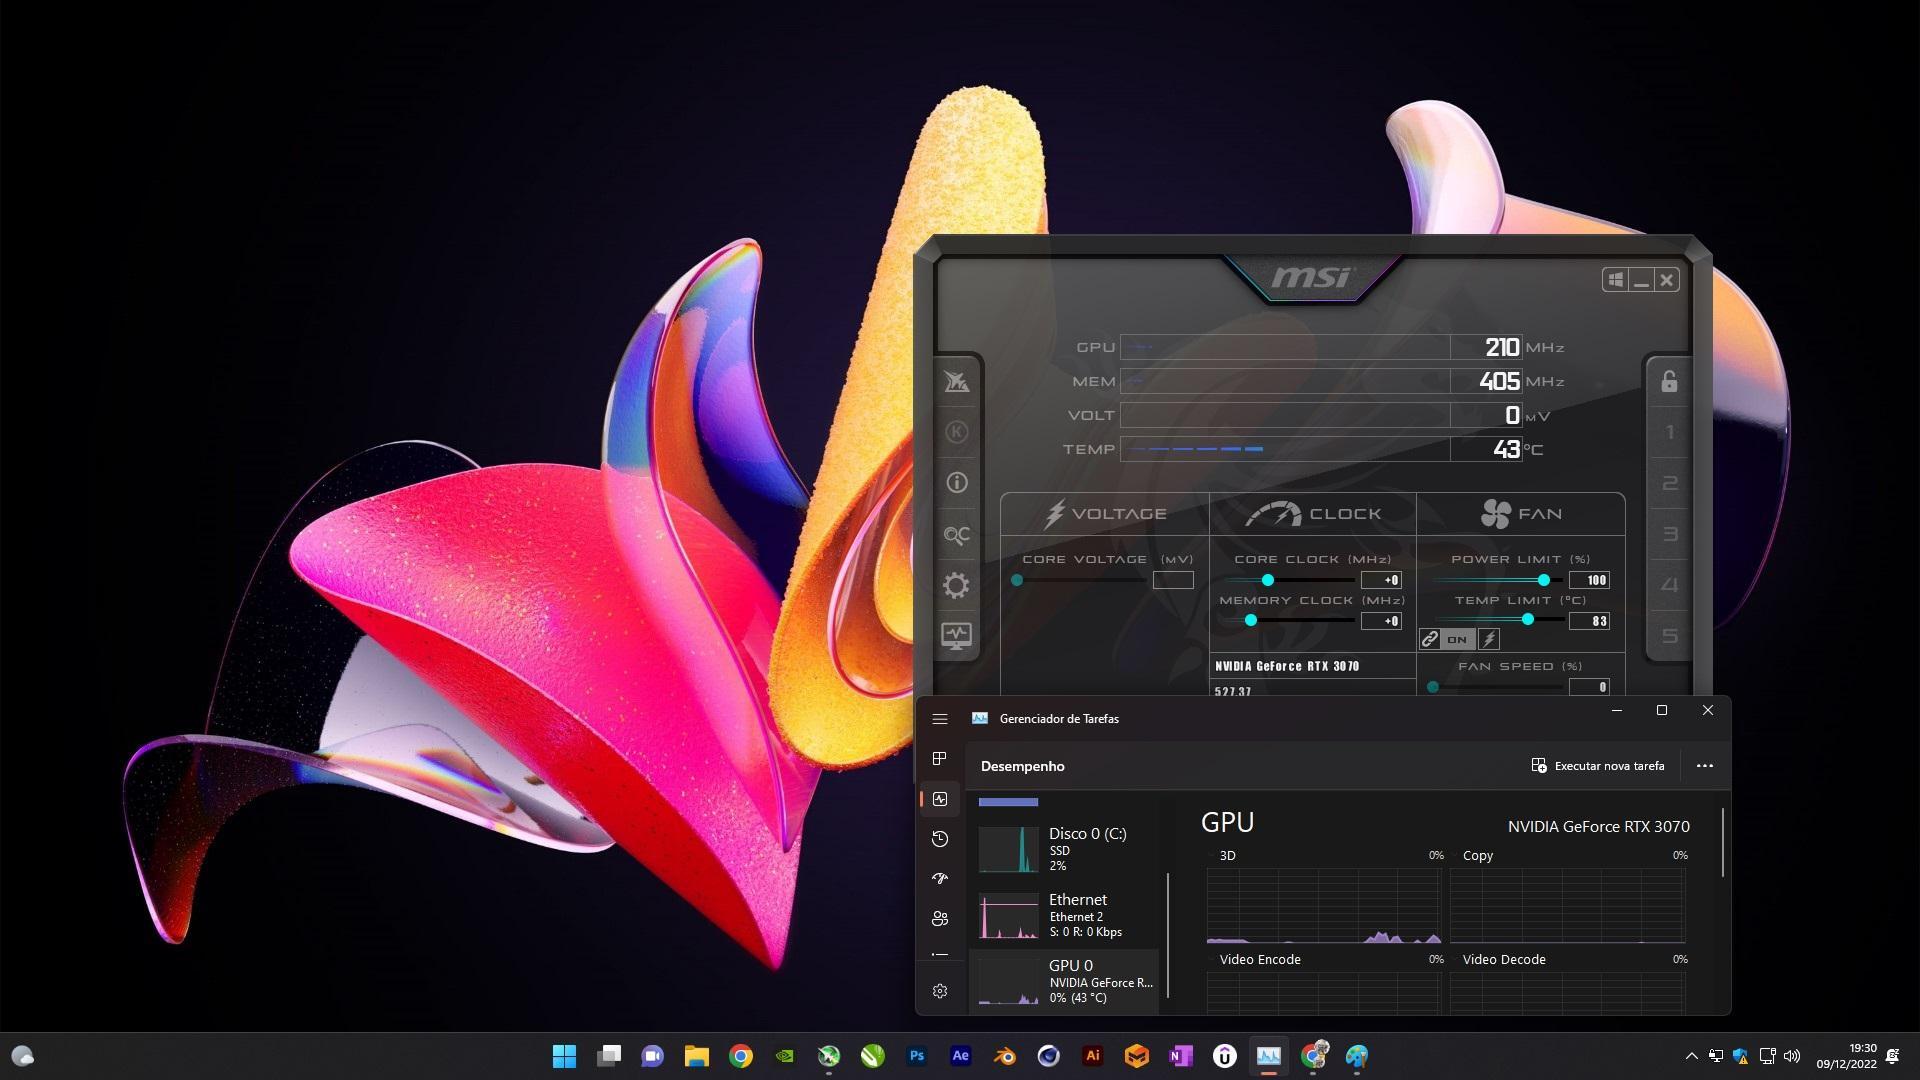Click the Power Limit slider handle

coord(1544,580)
